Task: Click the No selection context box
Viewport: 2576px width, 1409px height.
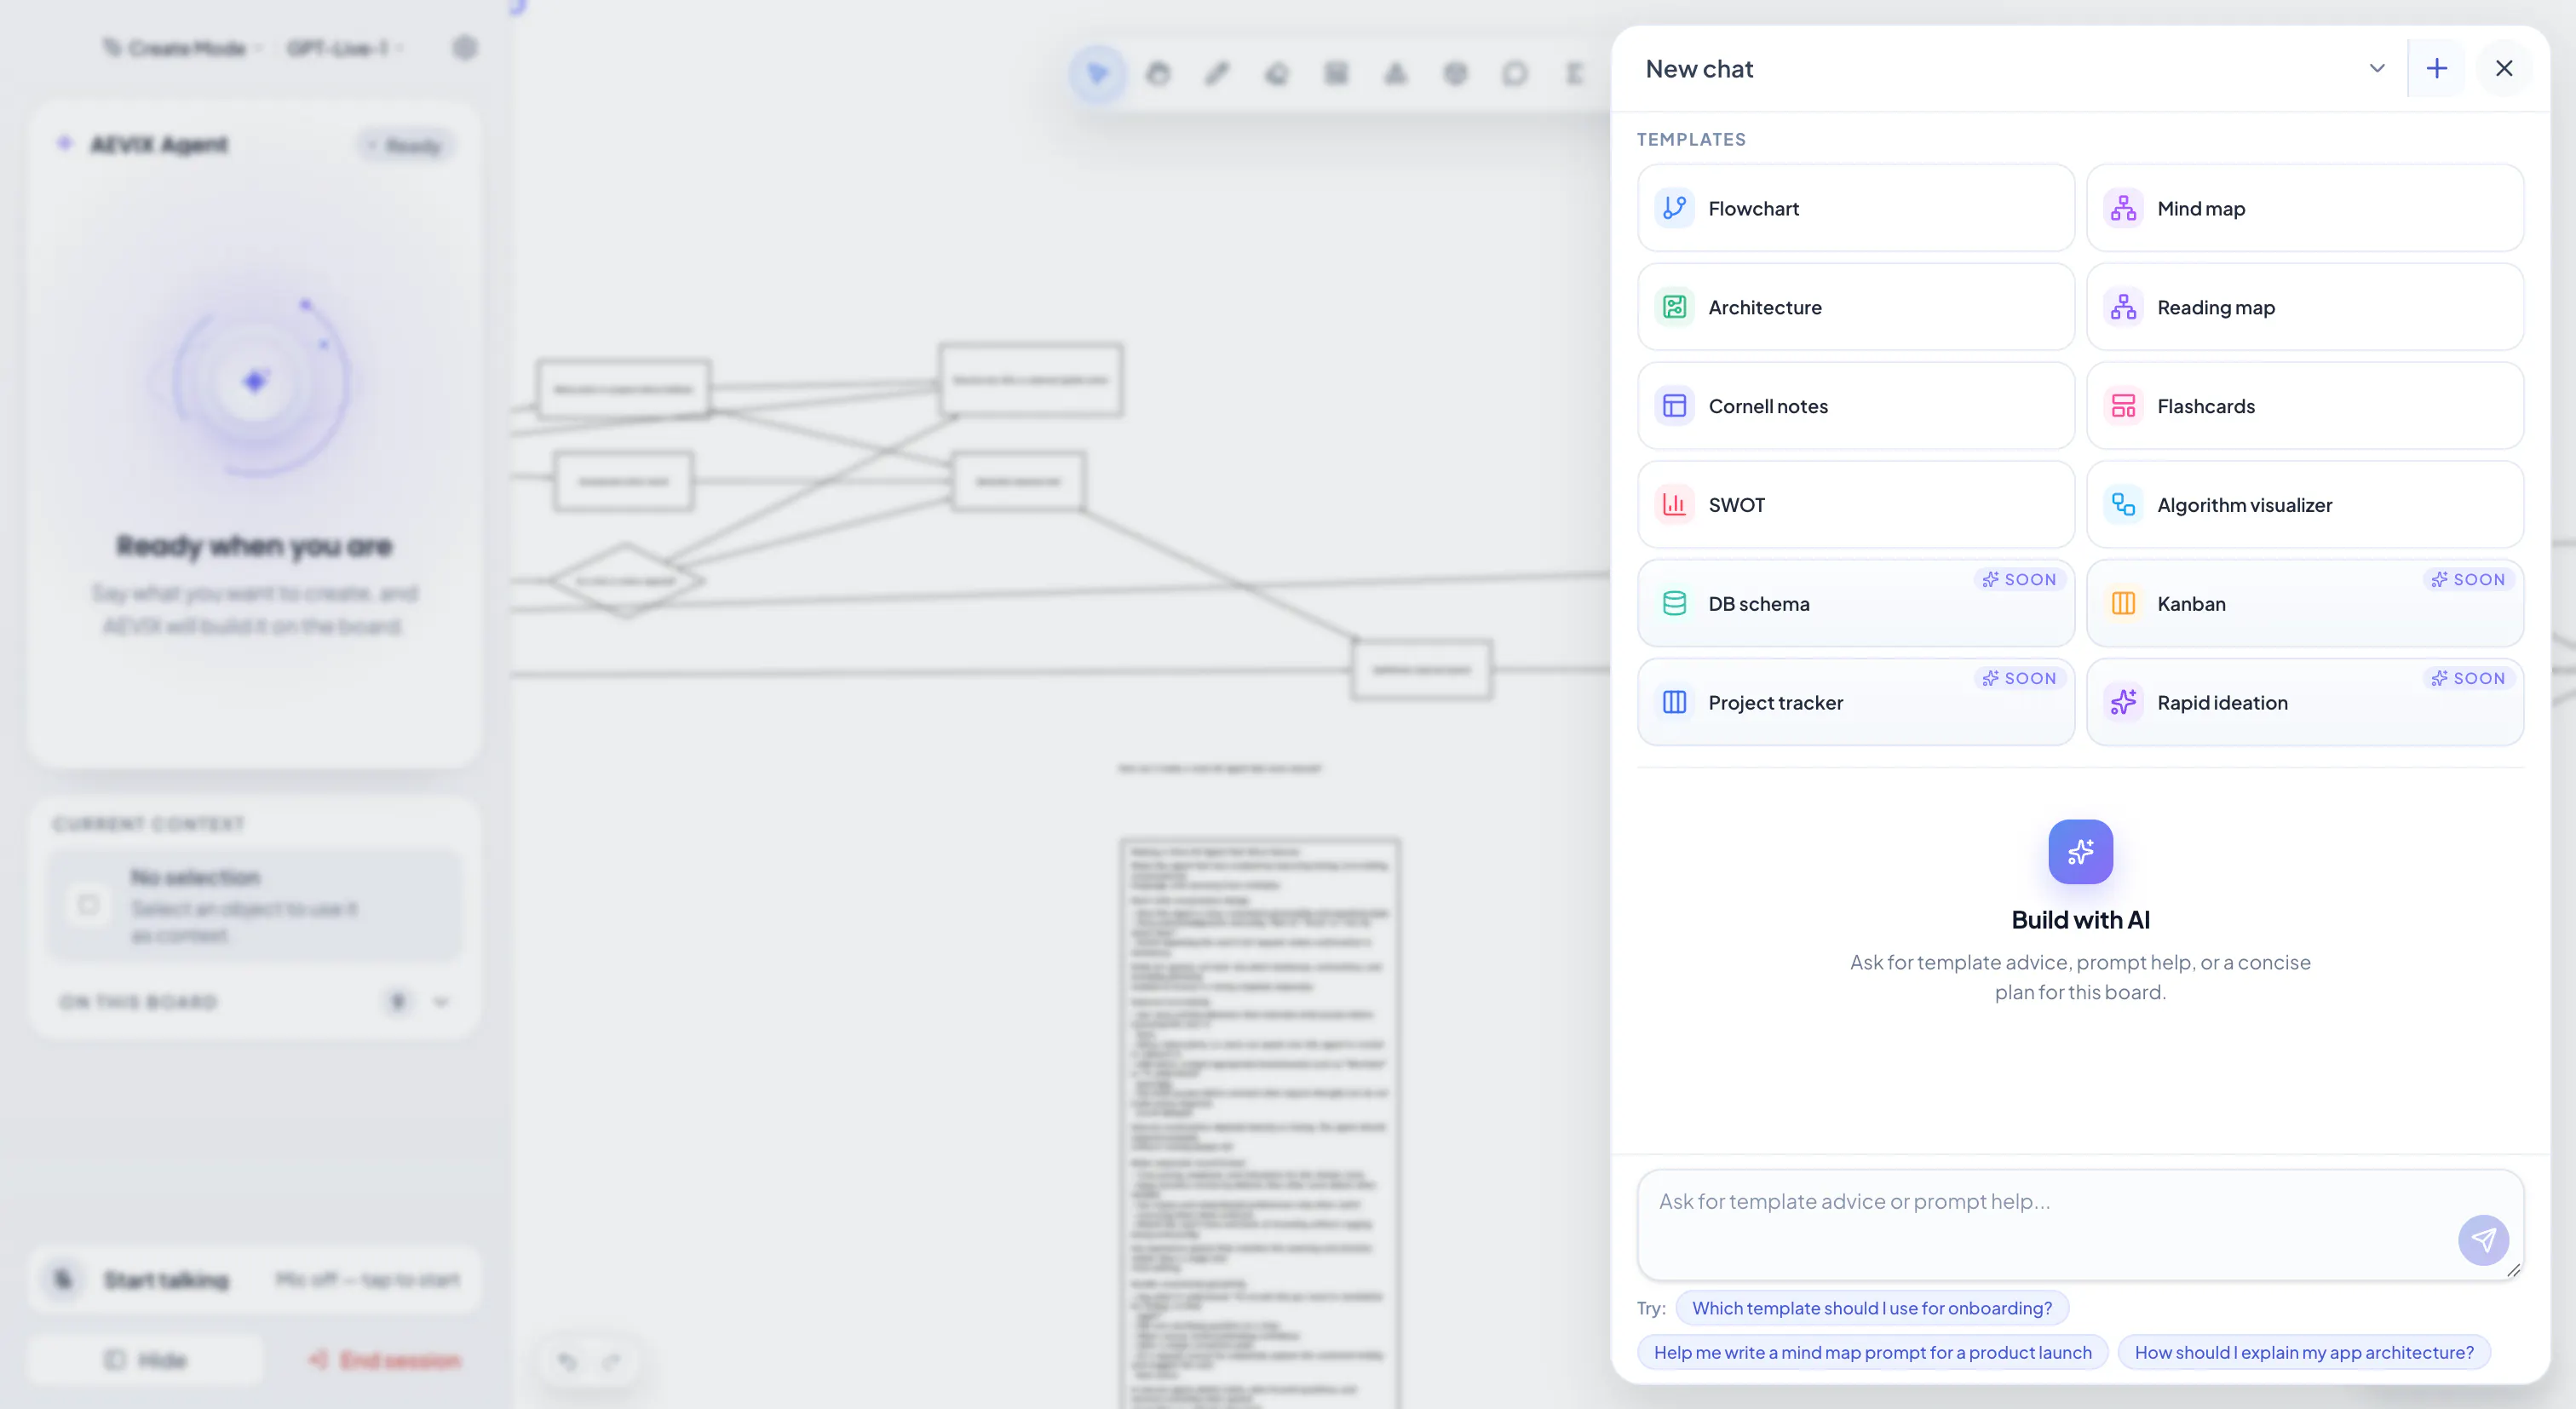Action: click(255, 905)
